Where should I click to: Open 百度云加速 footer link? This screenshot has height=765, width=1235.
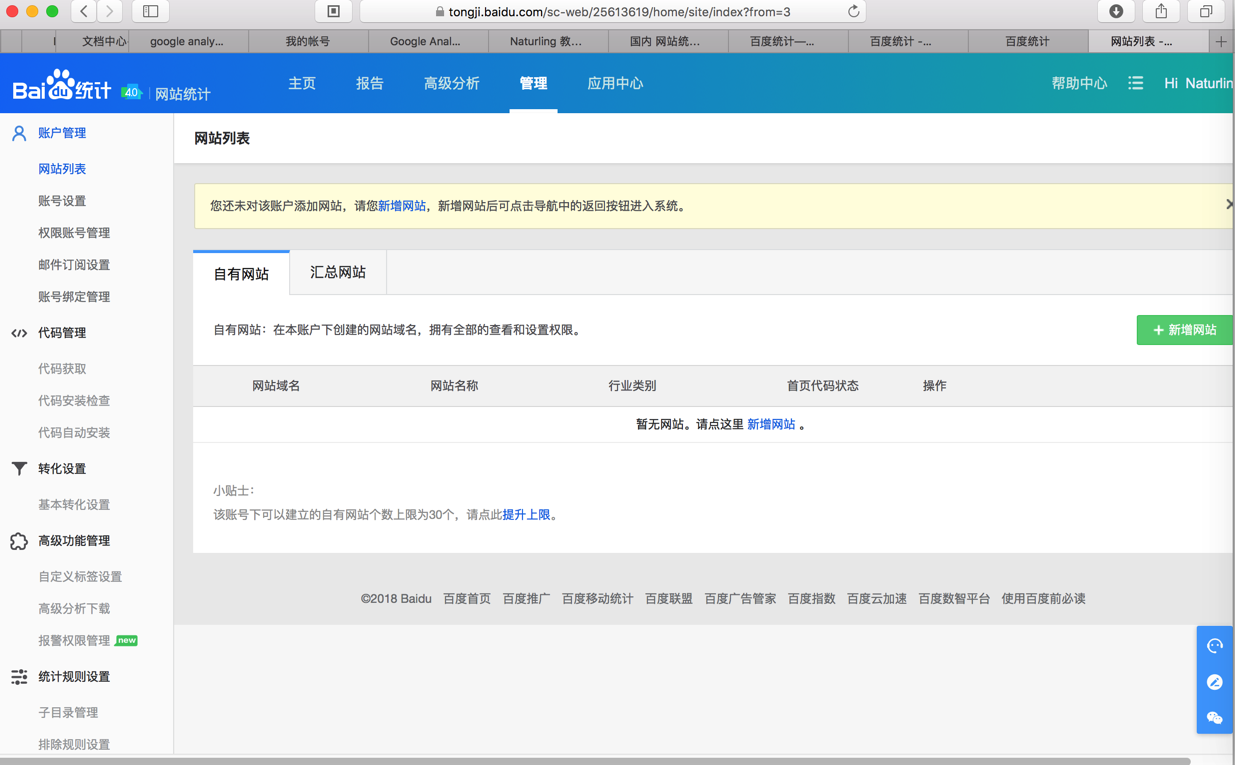[877, 599]
